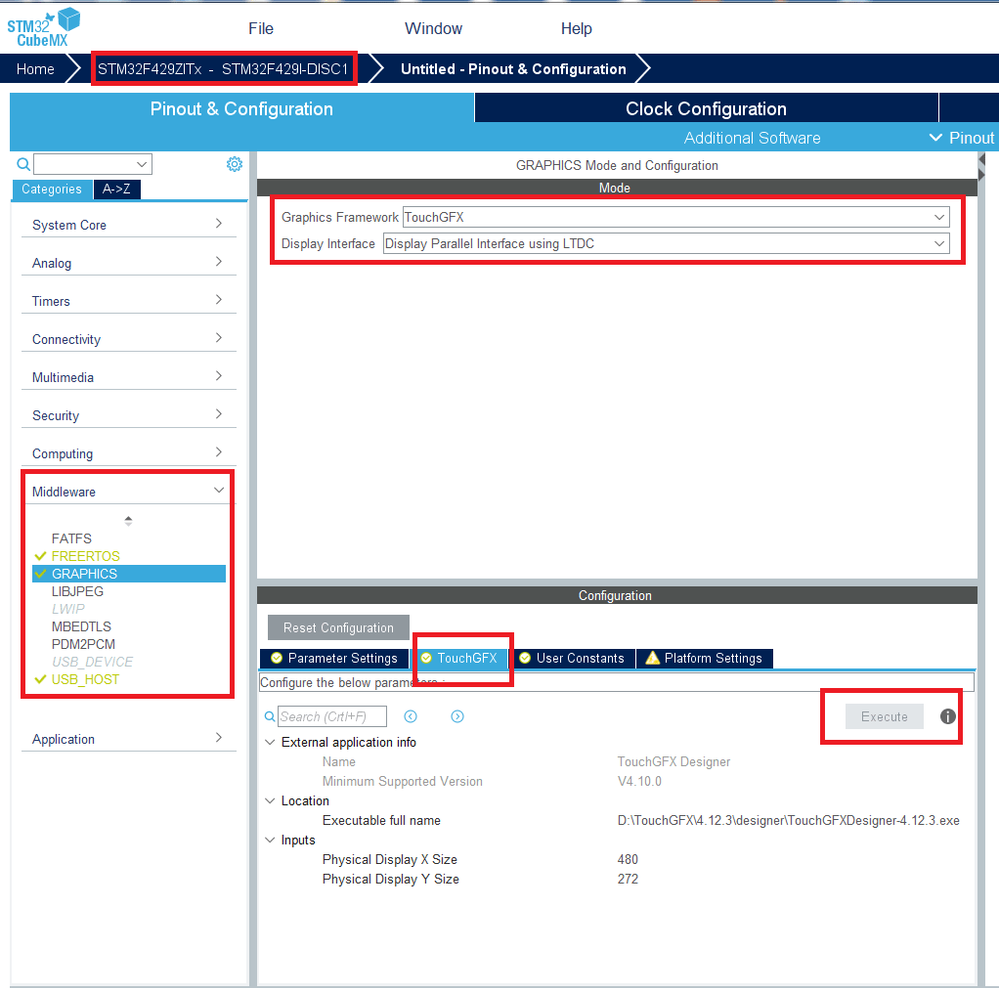Click Physical Display Y Size value 272

(628, 879)
